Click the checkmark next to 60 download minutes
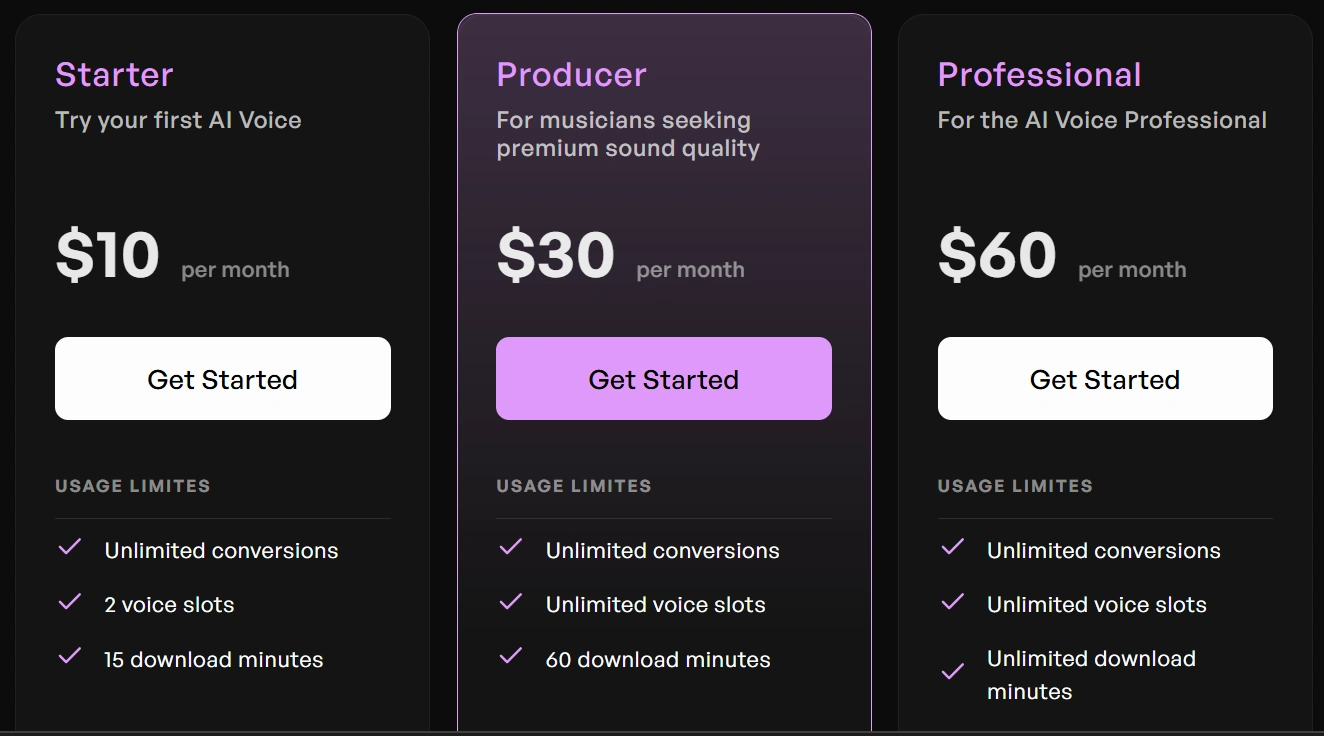This screenshot has height=736, width=1324. point(511,656)
